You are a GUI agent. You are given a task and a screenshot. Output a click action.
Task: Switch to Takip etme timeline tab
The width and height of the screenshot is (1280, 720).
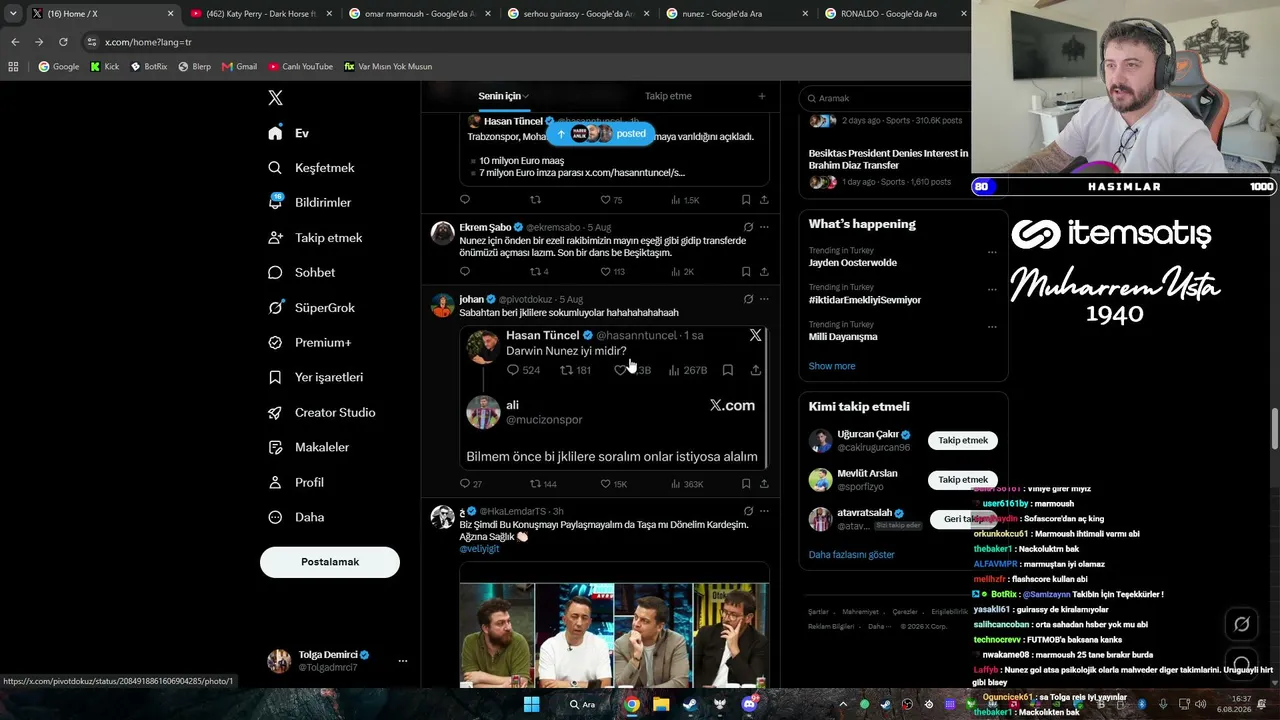coord(668,96)
